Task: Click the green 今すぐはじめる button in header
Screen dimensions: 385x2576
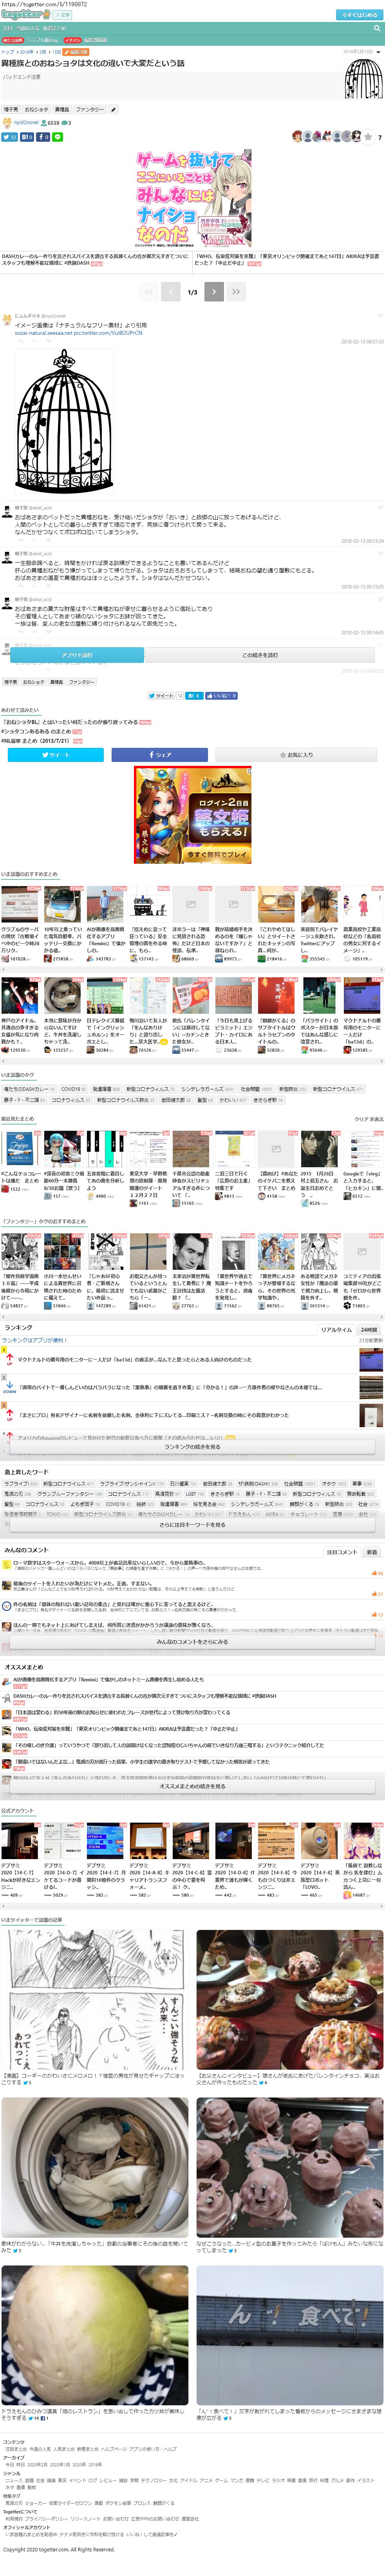Action: (360, 15)
